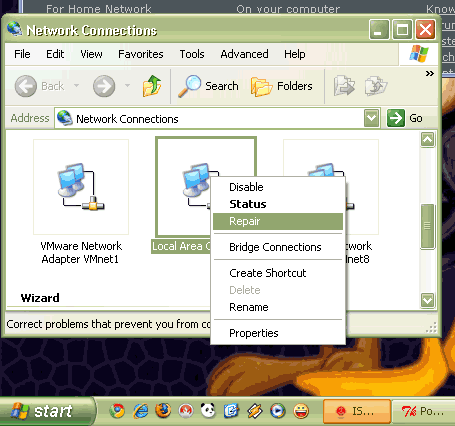The width and height of the screenshot is (455, 426).
Task: Maximize the Network Connections window
Action: click(x=402, y=30)
